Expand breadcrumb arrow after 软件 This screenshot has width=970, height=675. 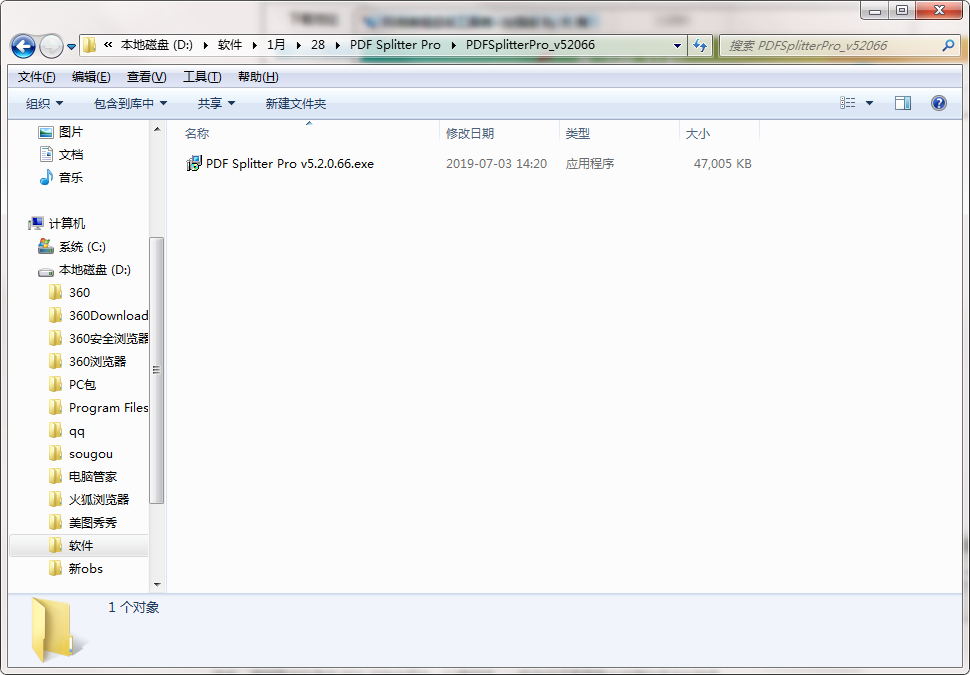[x=254, y=45]
